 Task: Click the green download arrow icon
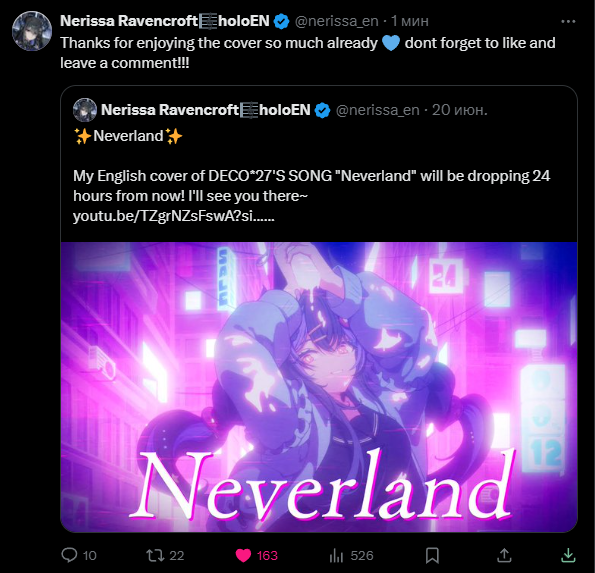(x=568, y=555)
